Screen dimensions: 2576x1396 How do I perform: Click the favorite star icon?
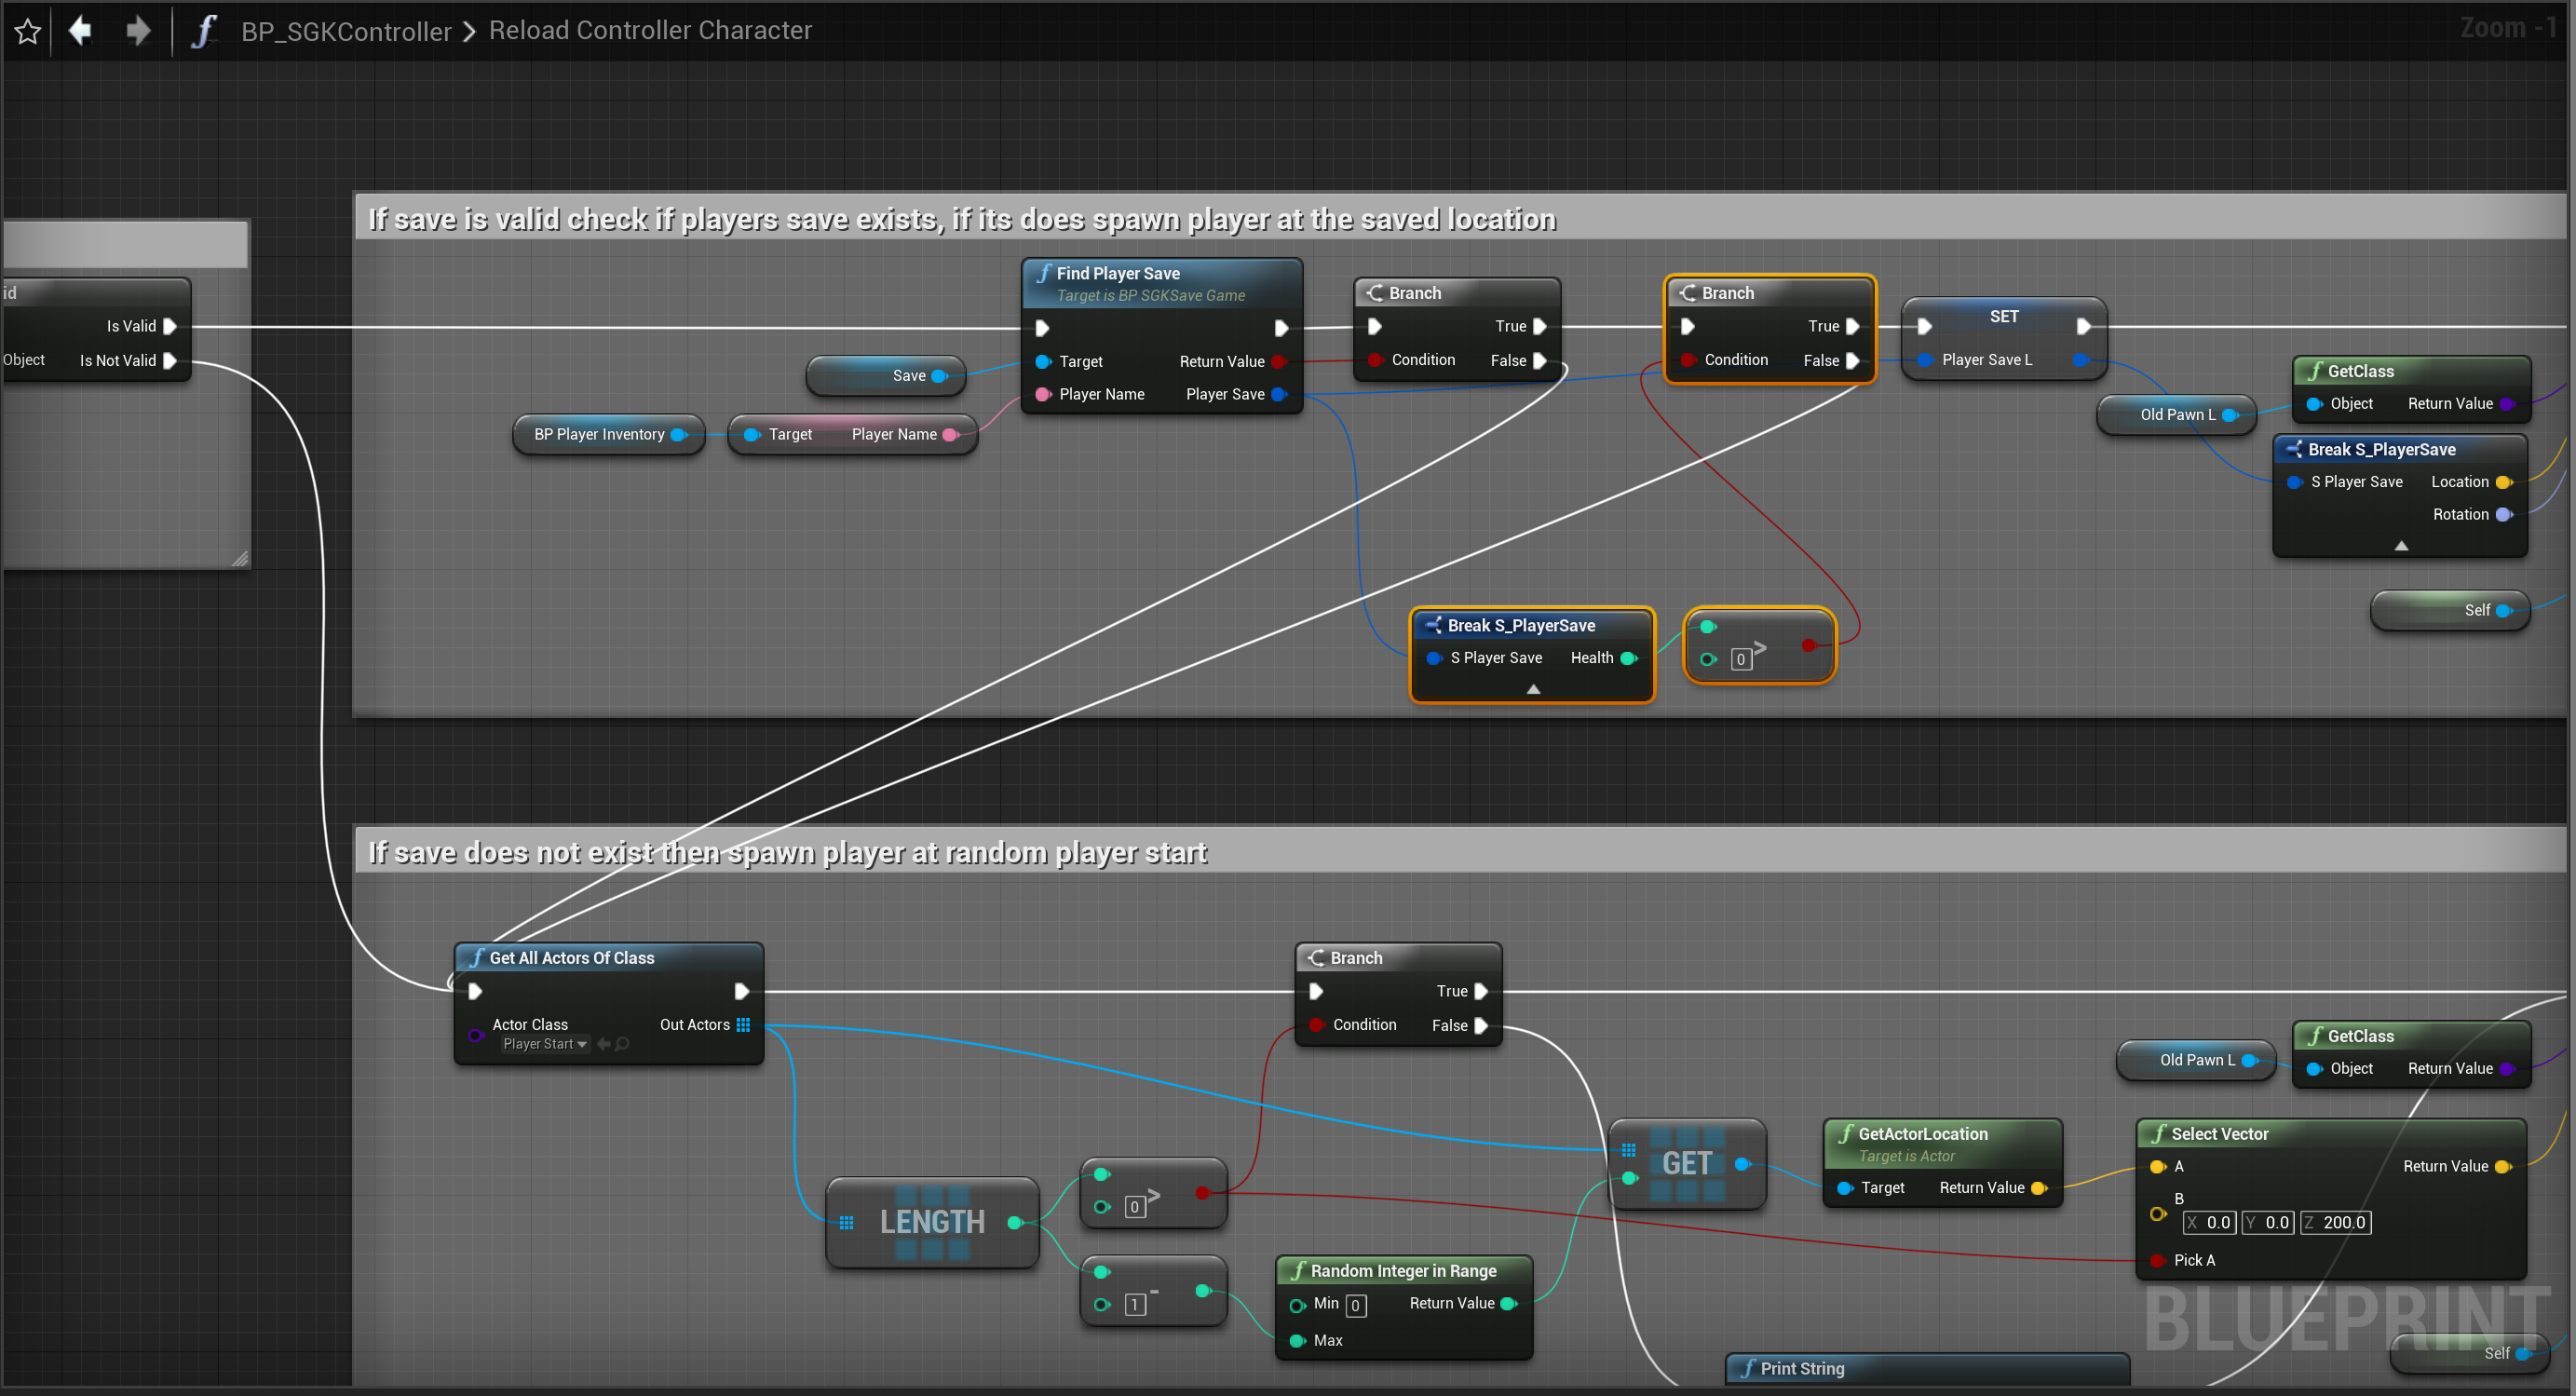tap(28, 31)
